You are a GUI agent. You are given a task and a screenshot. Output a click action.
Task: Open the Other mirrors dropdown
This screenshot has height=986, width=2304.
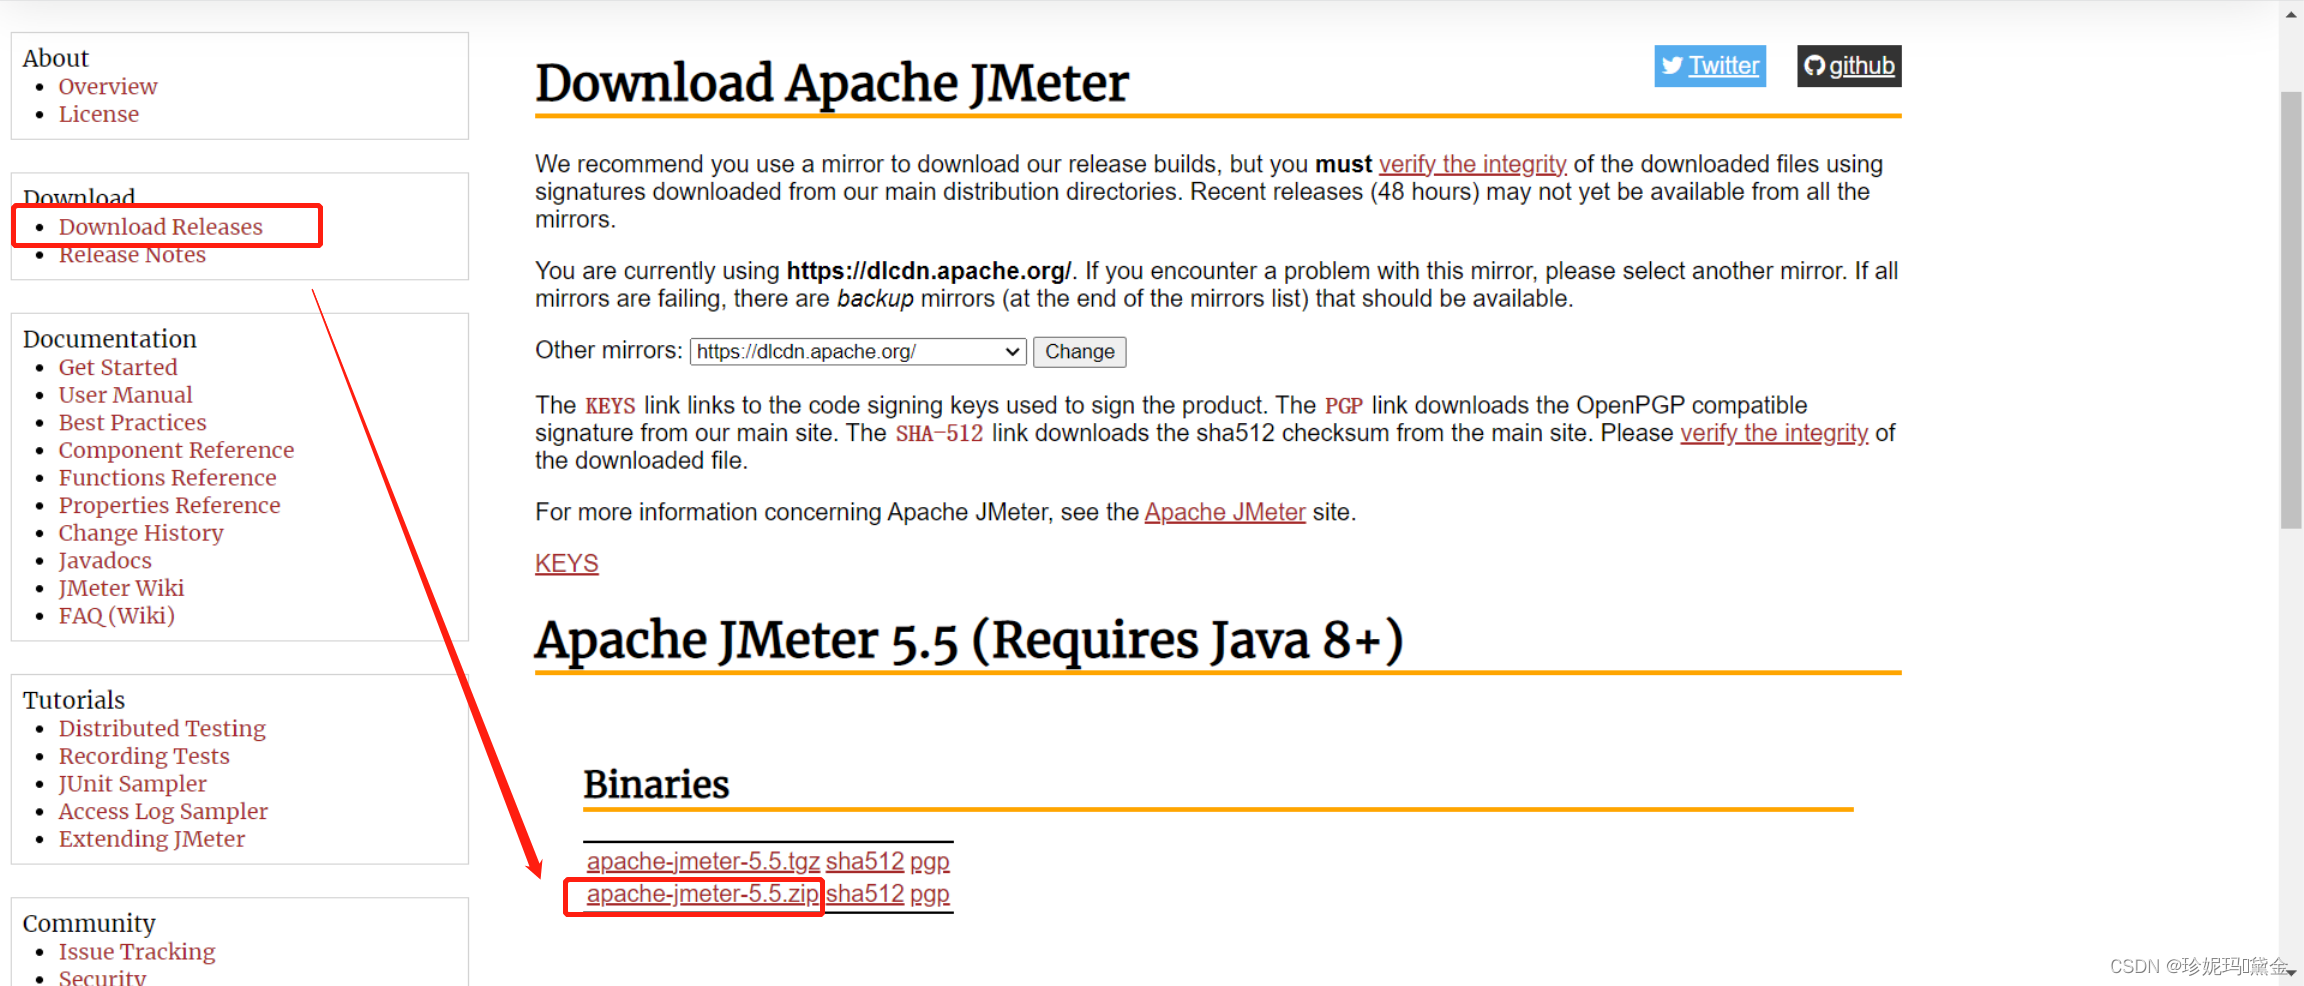pos(858,352)
